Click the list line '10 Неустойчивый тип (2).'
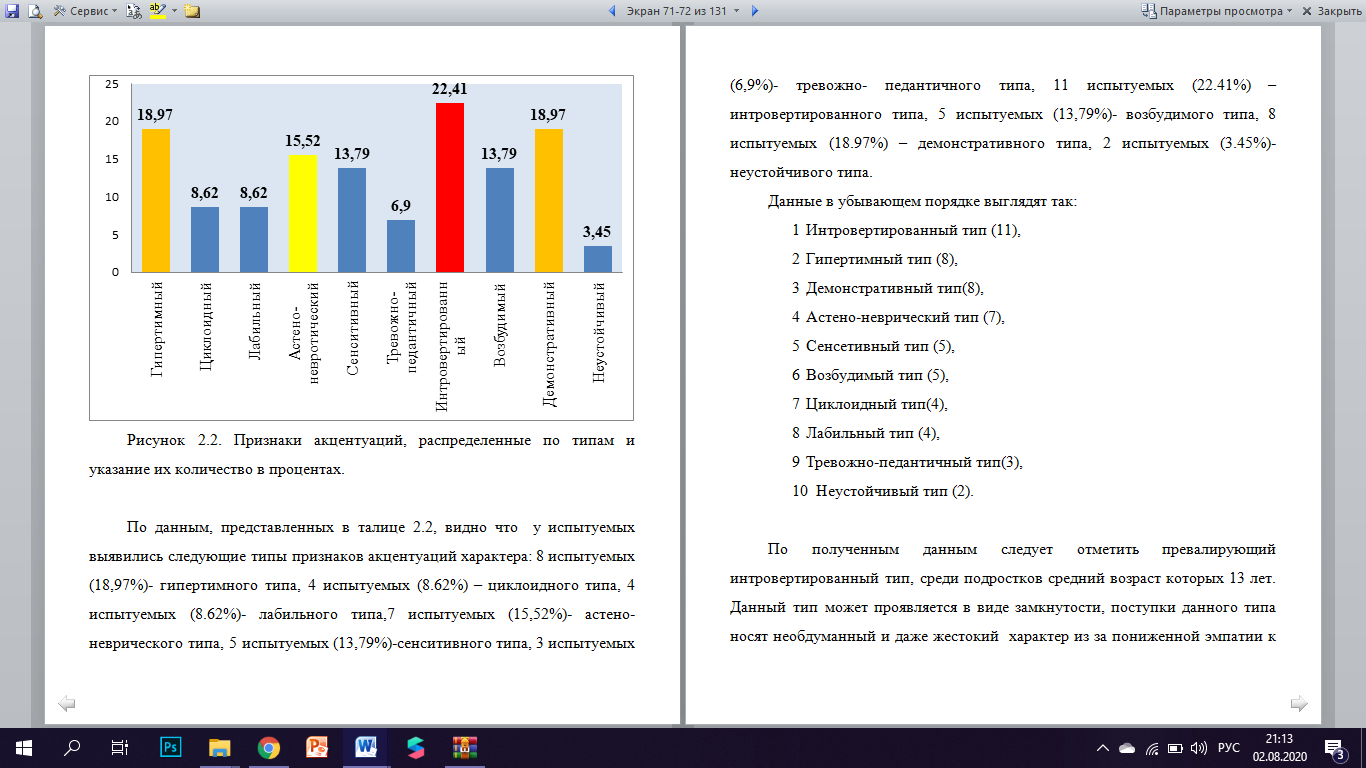This screenshot has width=1366, height=768. tap(882, 492)
